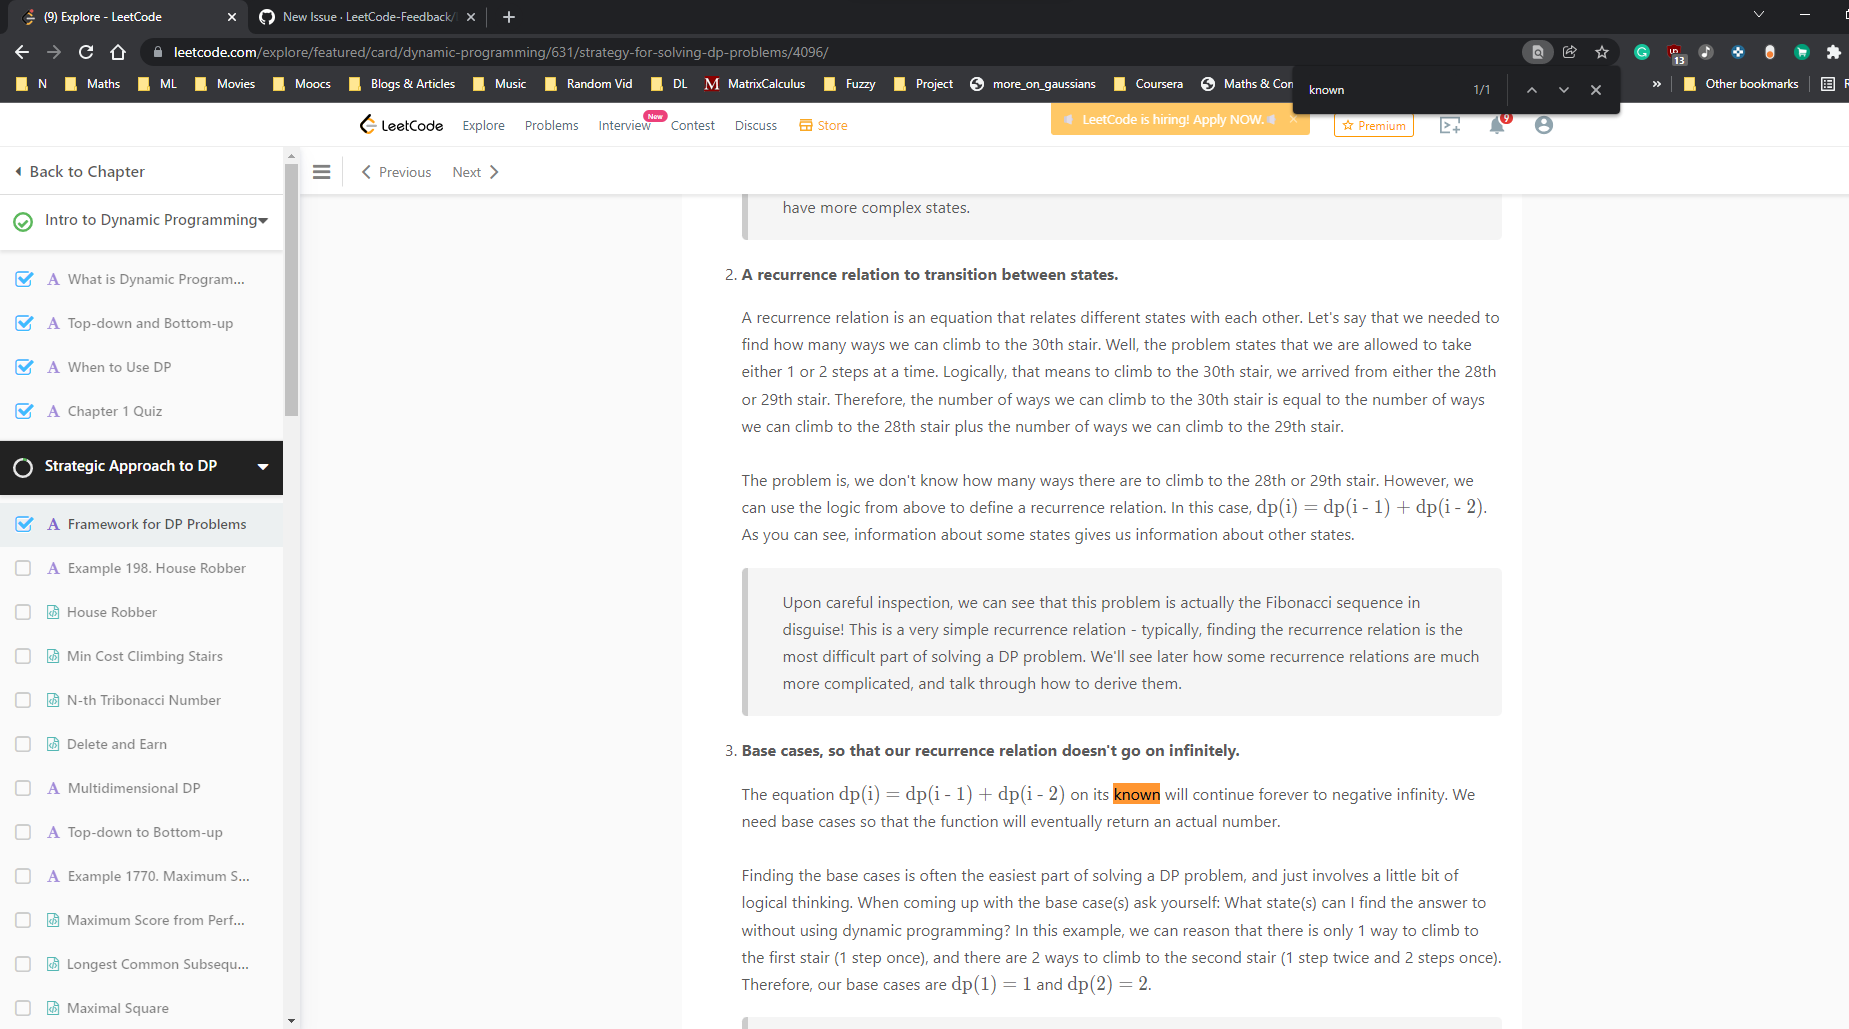1849x1029 pixels.
Task: Click the LeetCode logo in header
Action: click(401, 125)
